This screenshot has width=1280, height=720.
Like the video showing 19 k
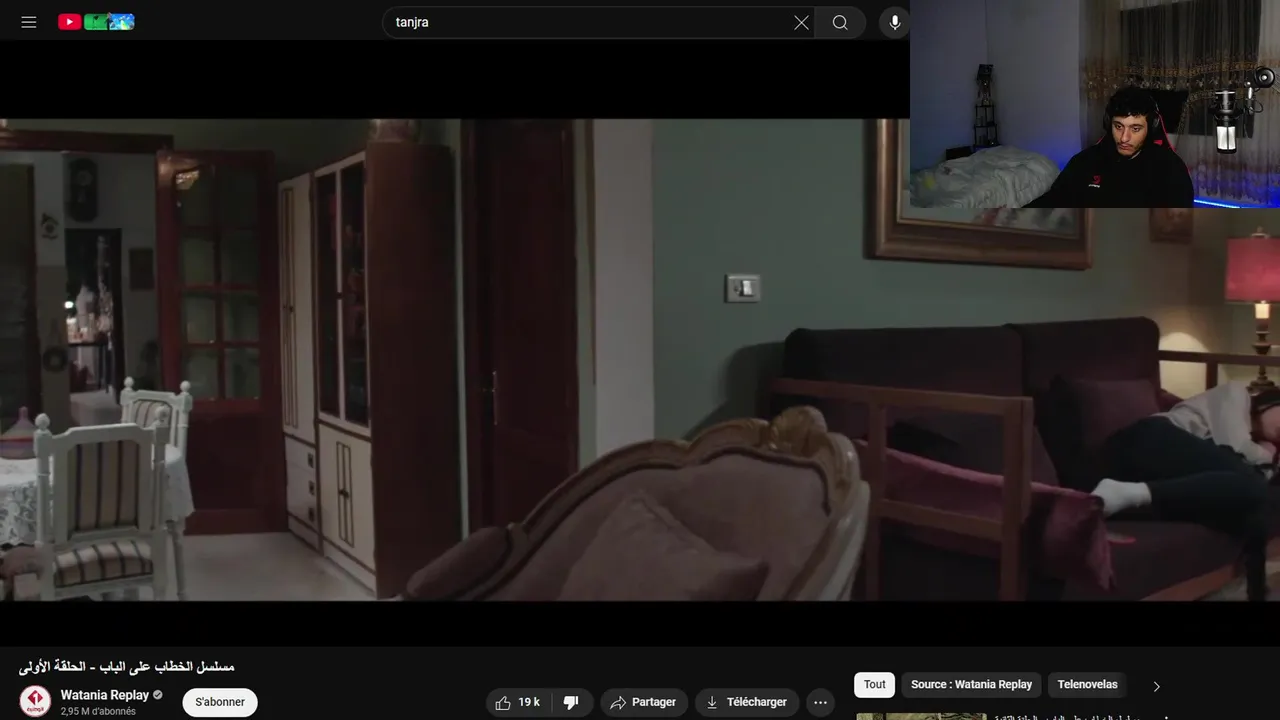518,702
